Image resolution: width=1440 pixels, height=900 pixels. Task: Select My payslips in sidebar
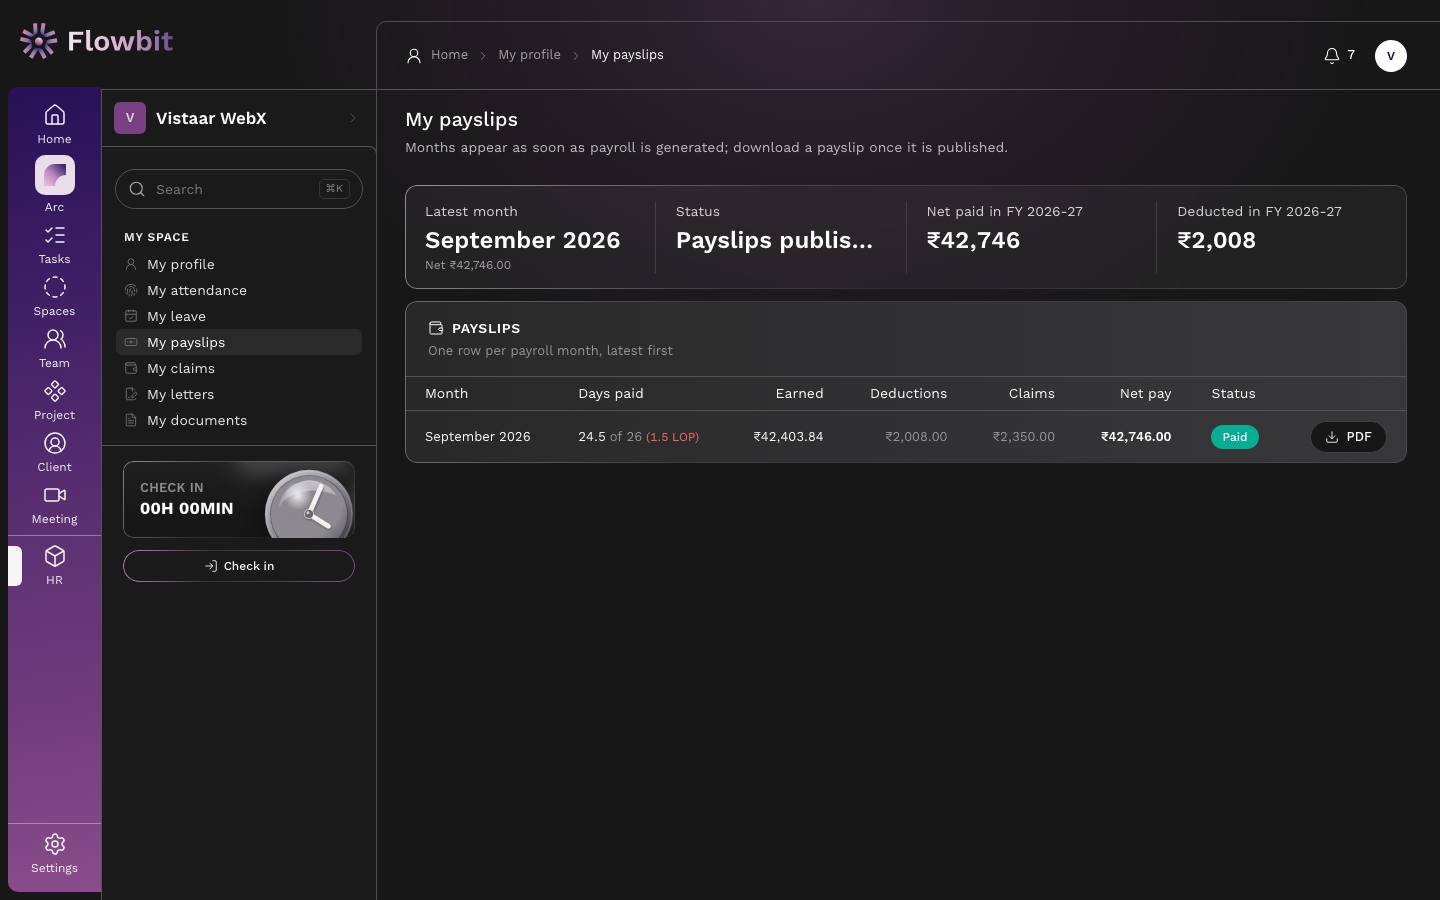(x=239, y=342)
